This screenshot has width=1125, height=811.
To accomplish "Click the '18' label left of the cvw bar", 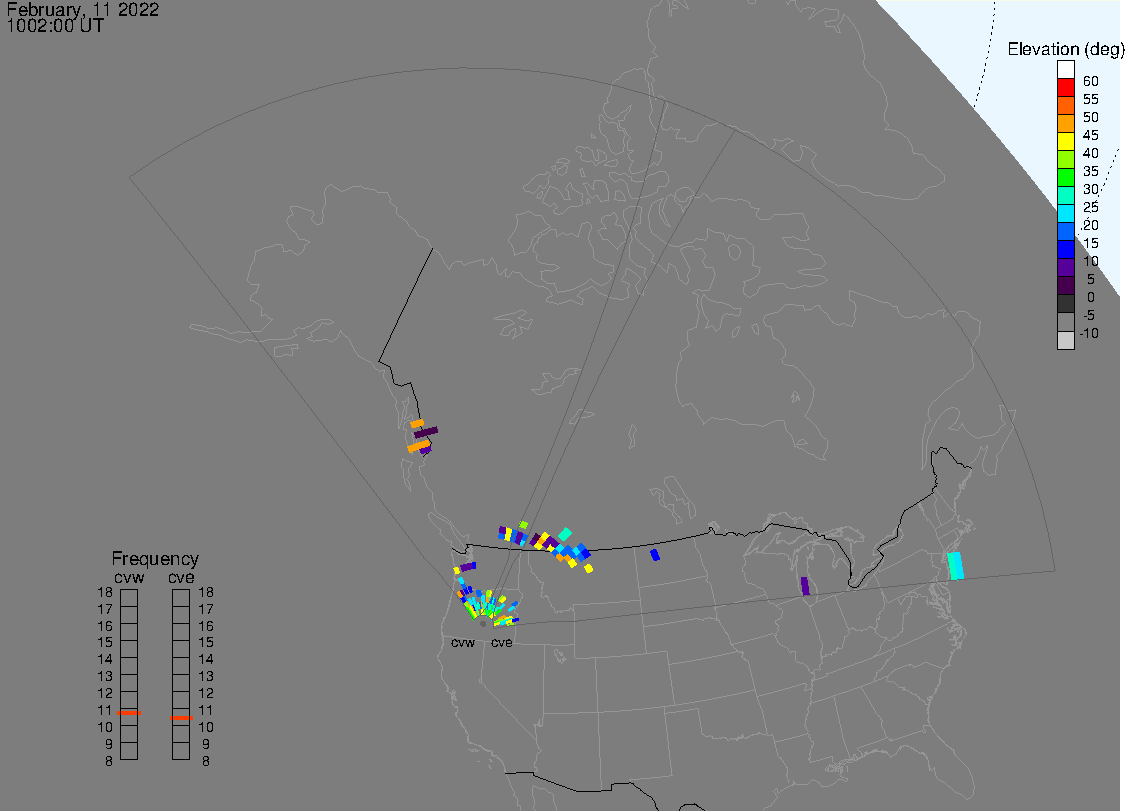I will tap(105, 593).
